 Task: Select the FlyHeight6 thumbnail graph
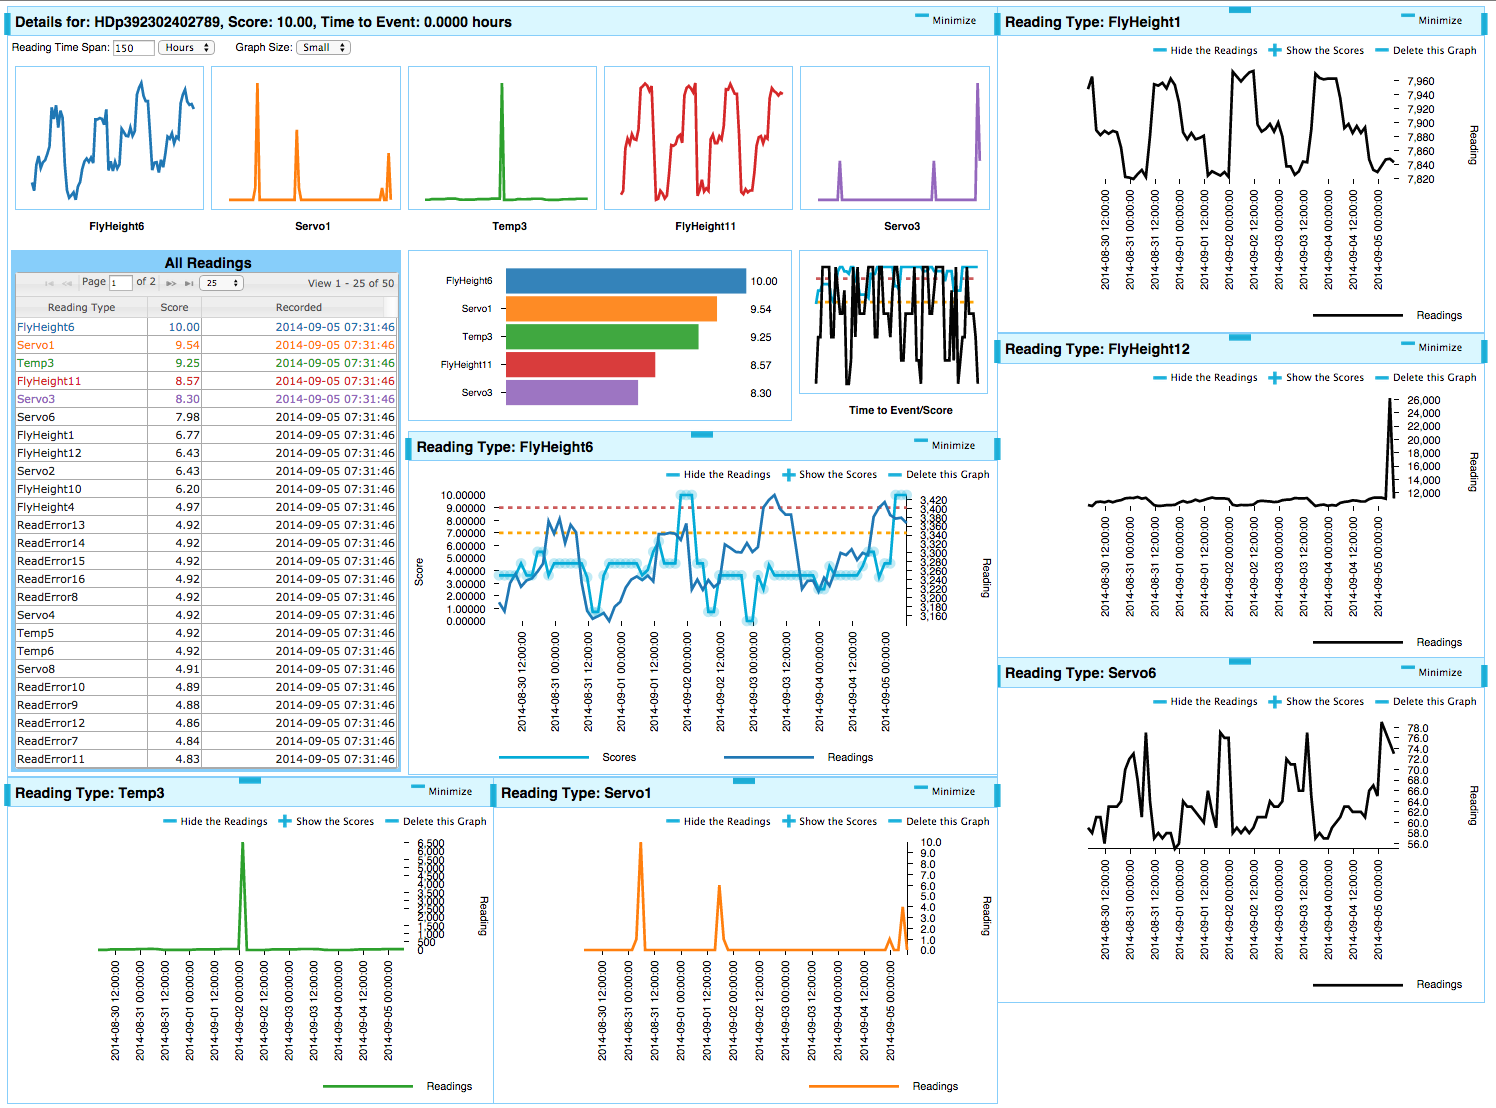[110, 138]
